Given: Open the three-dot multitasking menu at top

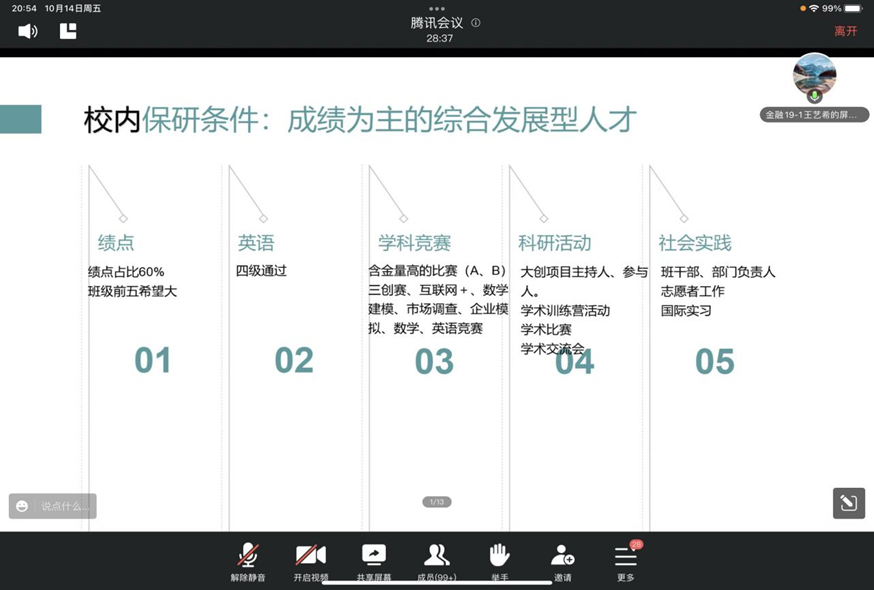Looking at the screenshot, I should pyautogui.click(x=437, y=8).
